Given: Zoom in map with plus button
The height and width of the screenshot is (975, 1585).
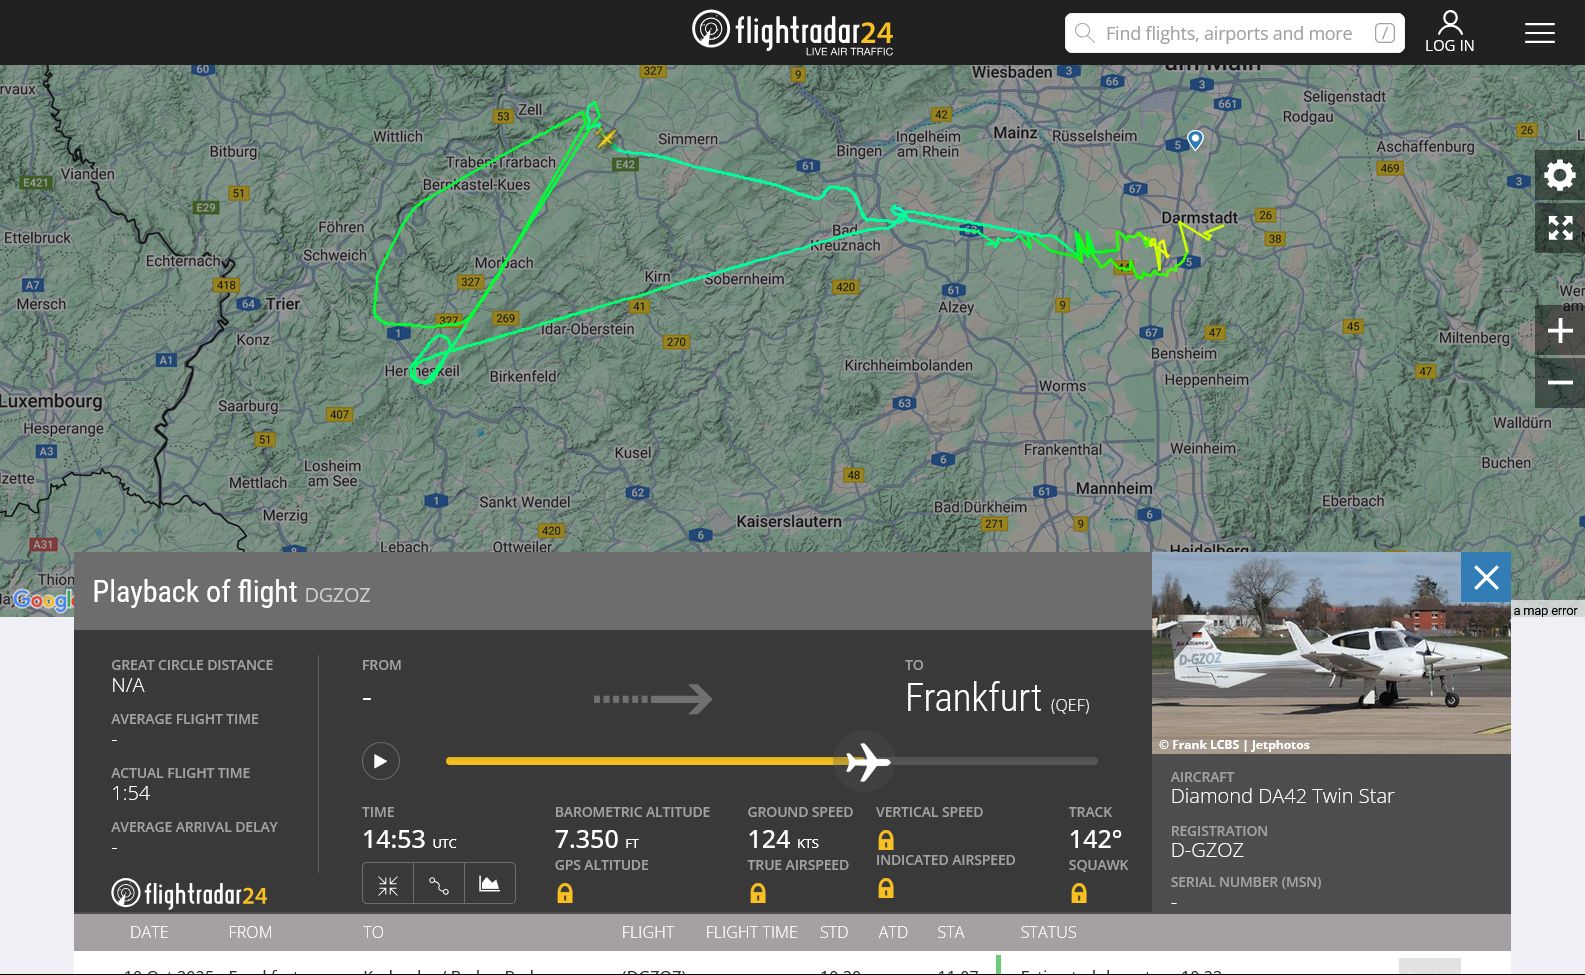Looking at the screenshot, I should (x=1560, y=331).
